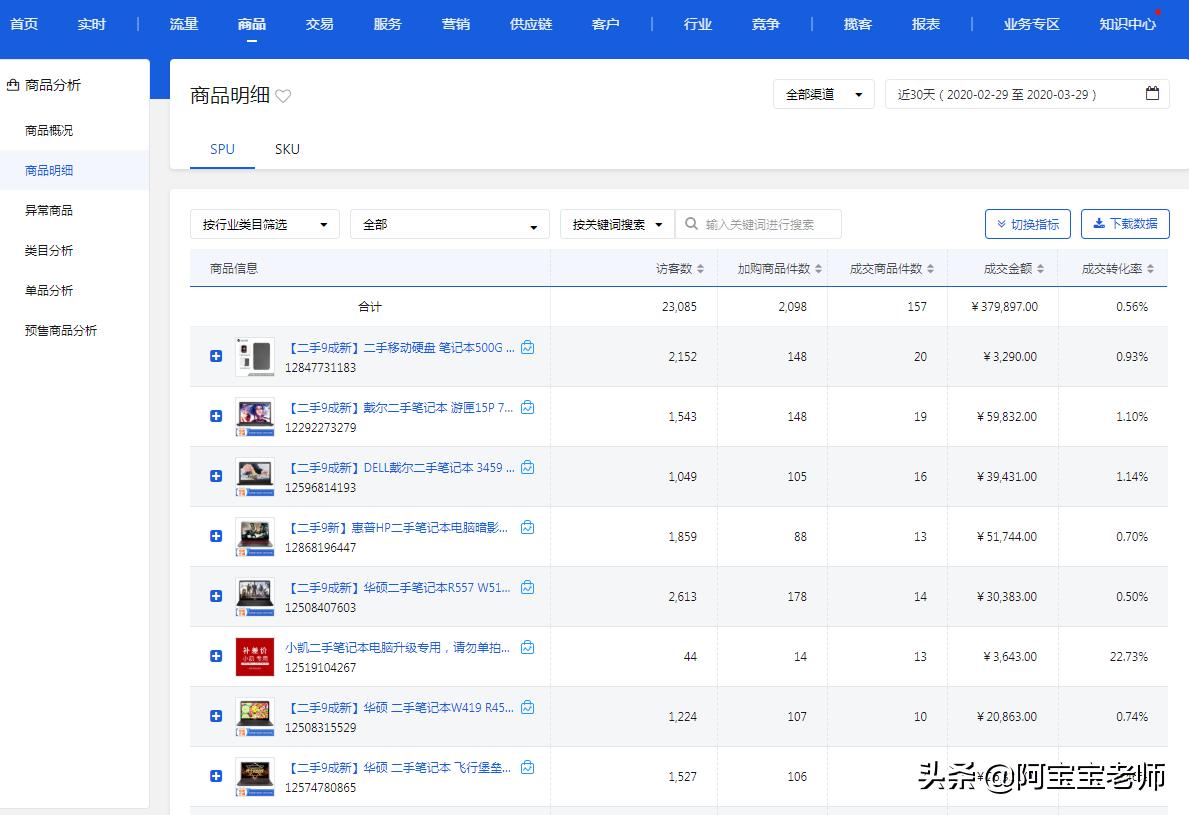Click the link icon beside 华硕二手笔记本R557 title
This screenshot has width=1189, height=815.
tap(527, 587)
